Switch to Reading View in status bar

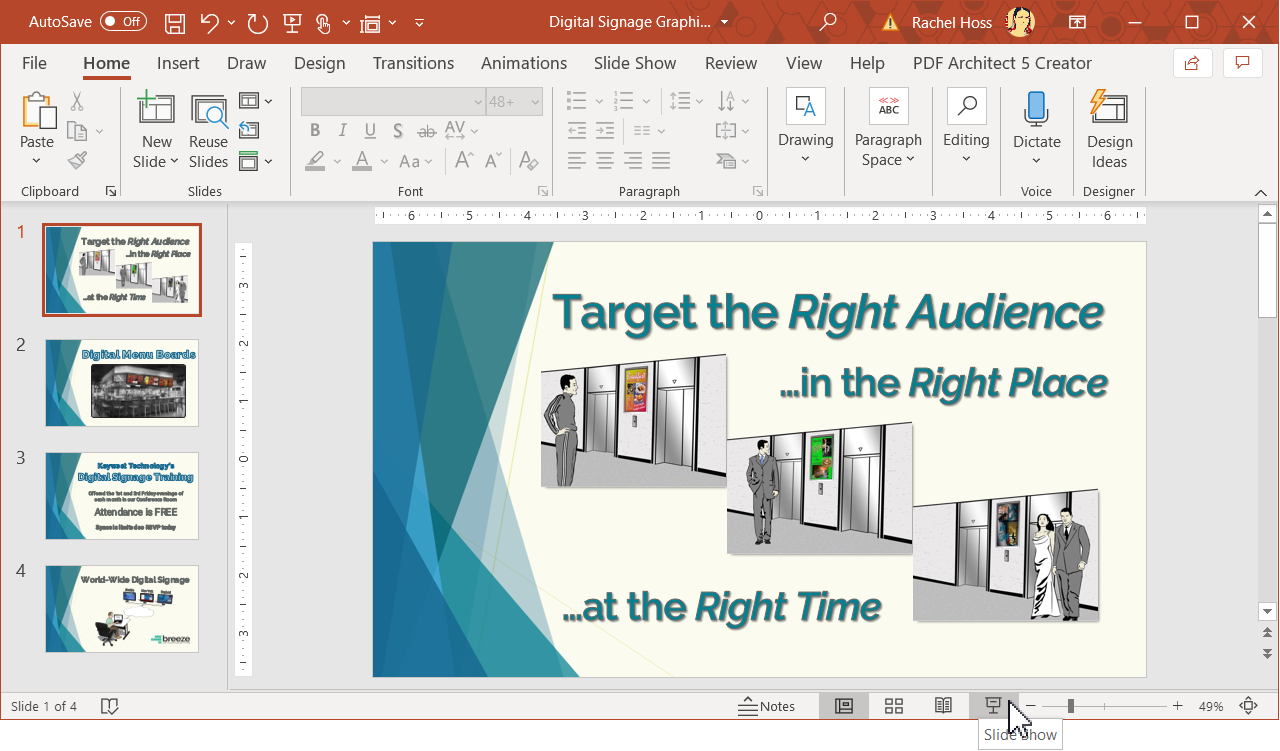tap(943, 706)
